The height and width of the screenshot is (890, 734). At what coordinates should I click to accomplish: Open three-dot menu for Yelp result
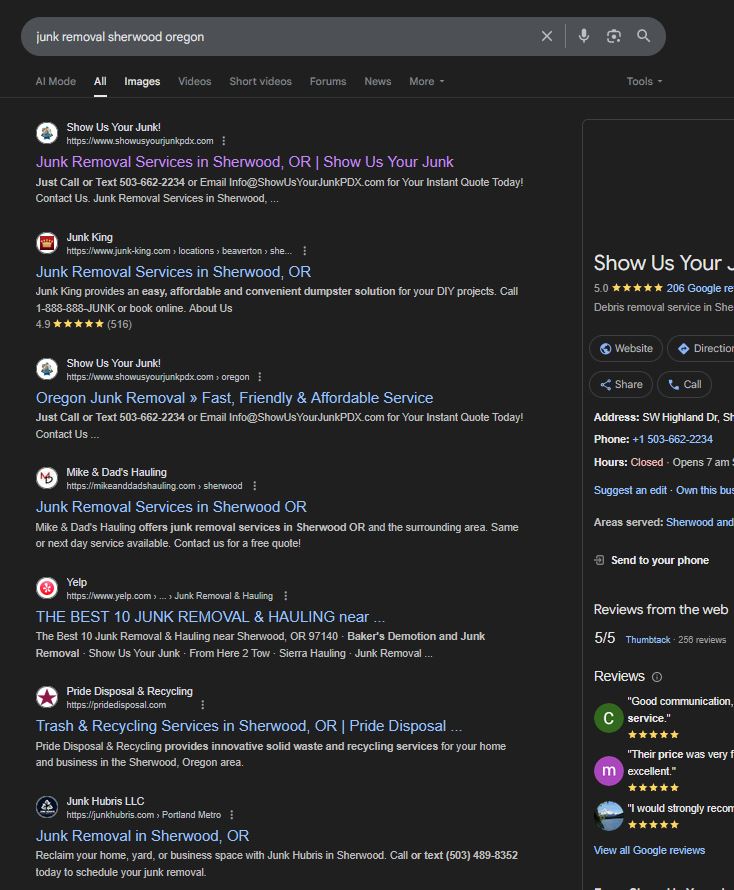(286, 596)
